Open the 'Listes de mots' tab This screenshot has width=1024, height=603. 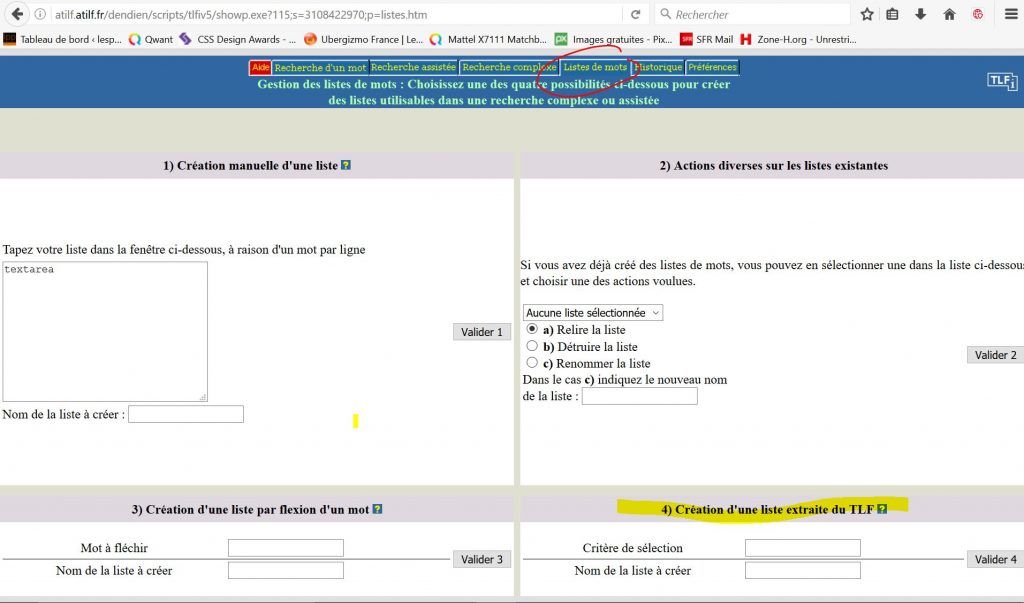click(x=595, y=67)
